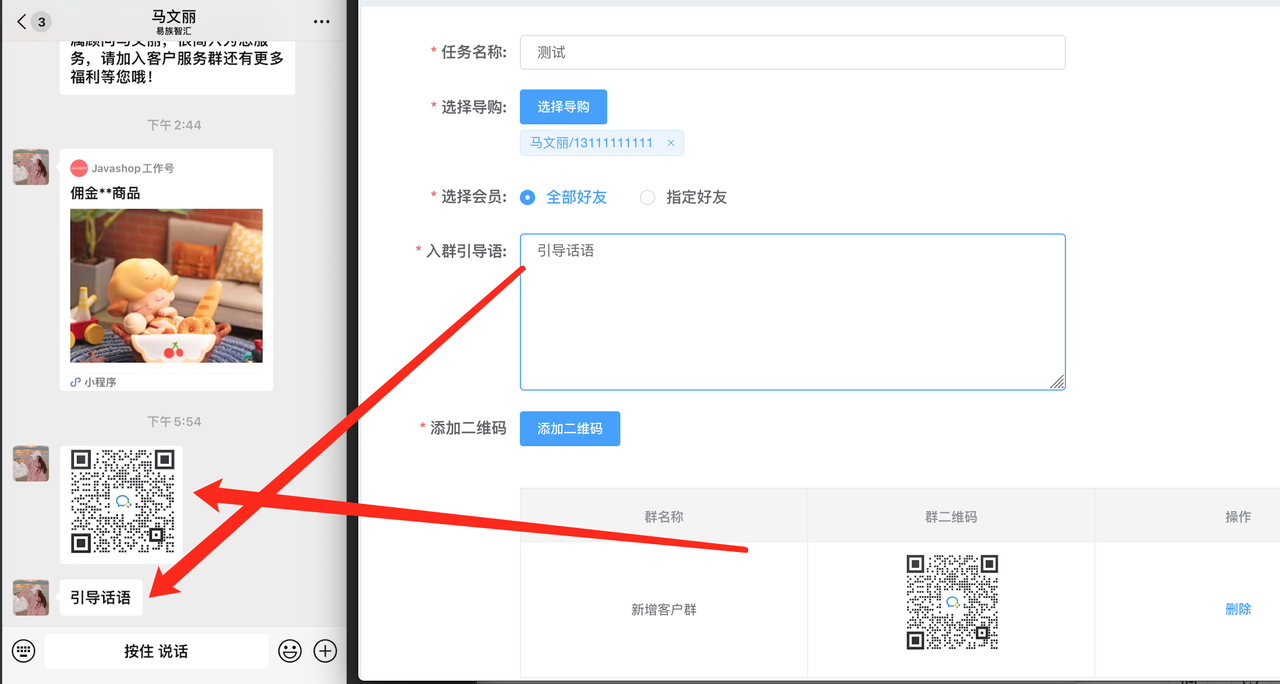
Task: Click the avatar beside the QR code message
Action: (x=31, y=463)
